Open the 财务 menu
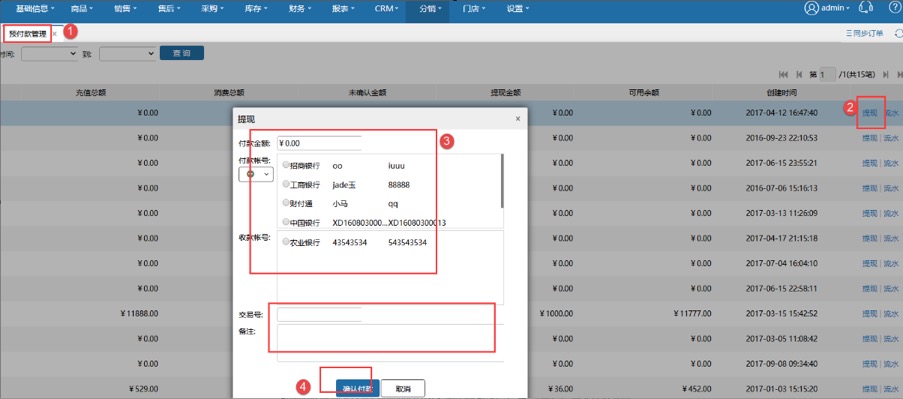The height and width of the screenshot is (399, 903). click(x=300, y=9)
